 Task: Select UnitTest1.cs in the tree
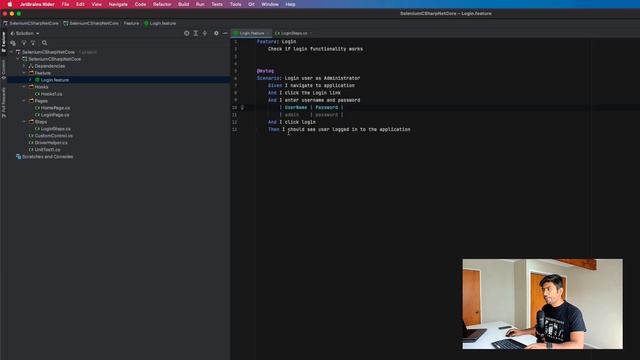(47, 150)
